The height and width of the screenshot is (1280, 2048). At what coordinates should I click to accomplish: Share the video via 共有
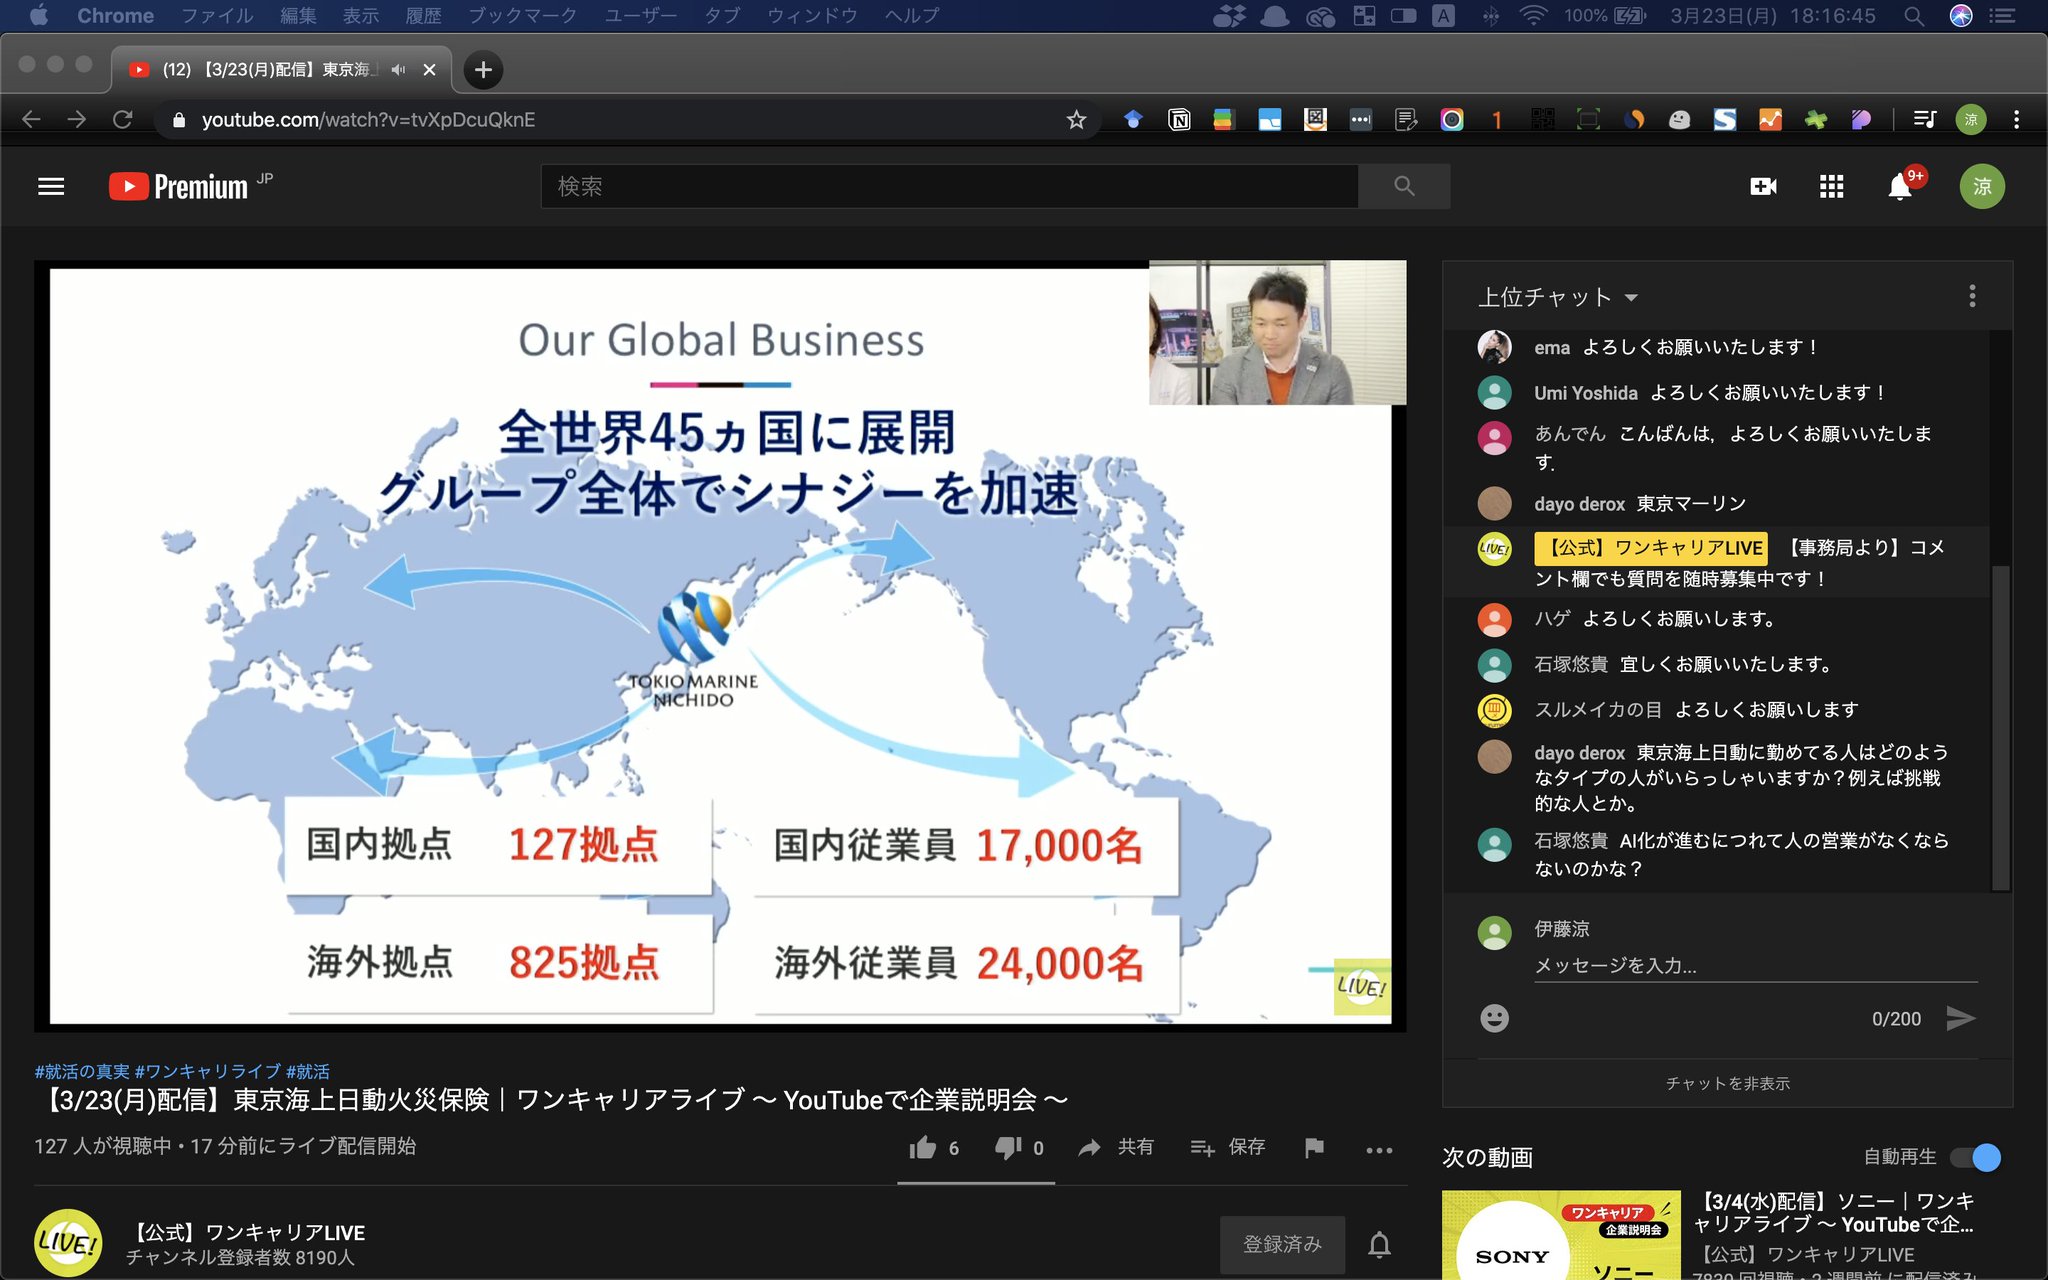point(1116,1148)
